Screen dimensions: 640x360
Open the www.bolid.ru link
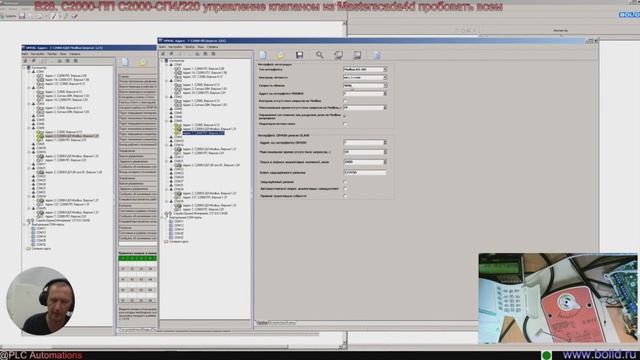pos(601,354)
